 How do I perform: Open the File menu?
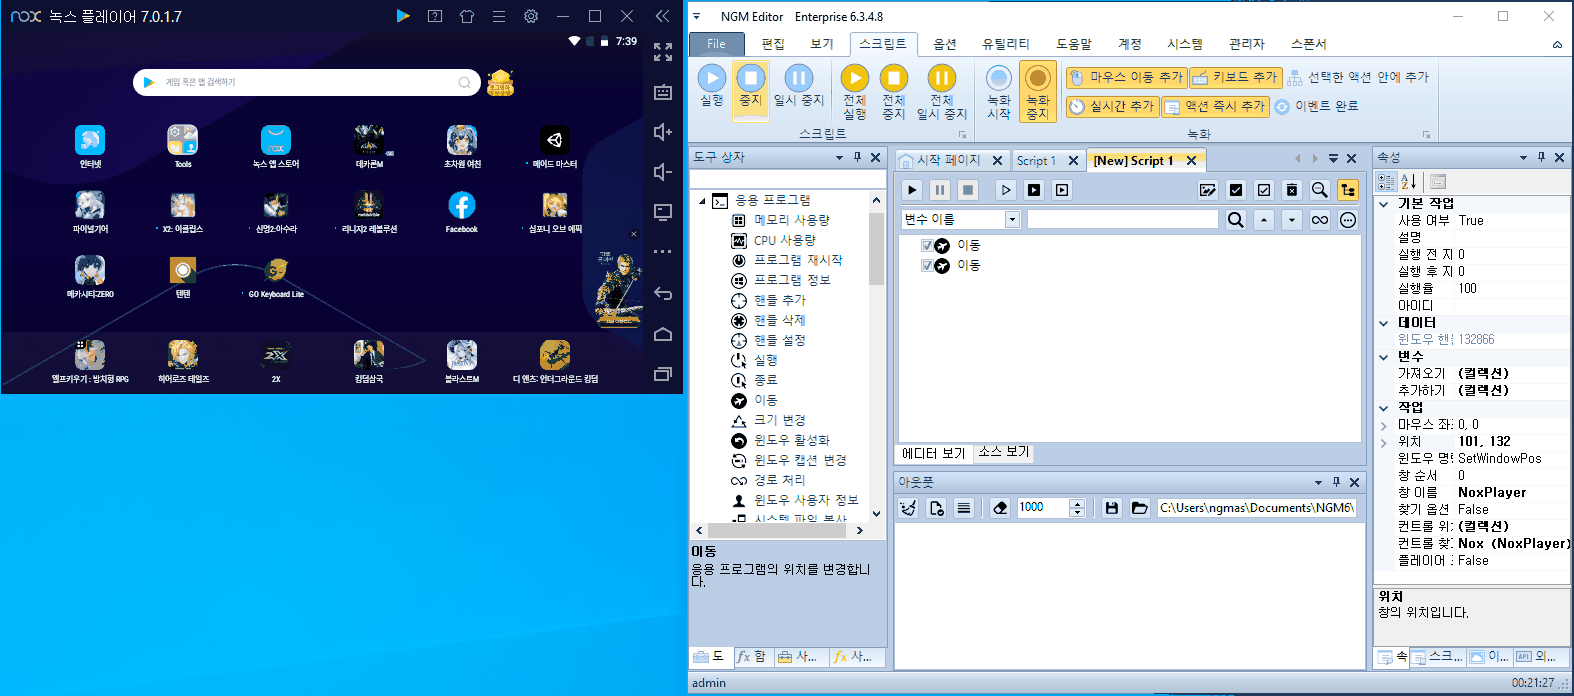[716, 44]
